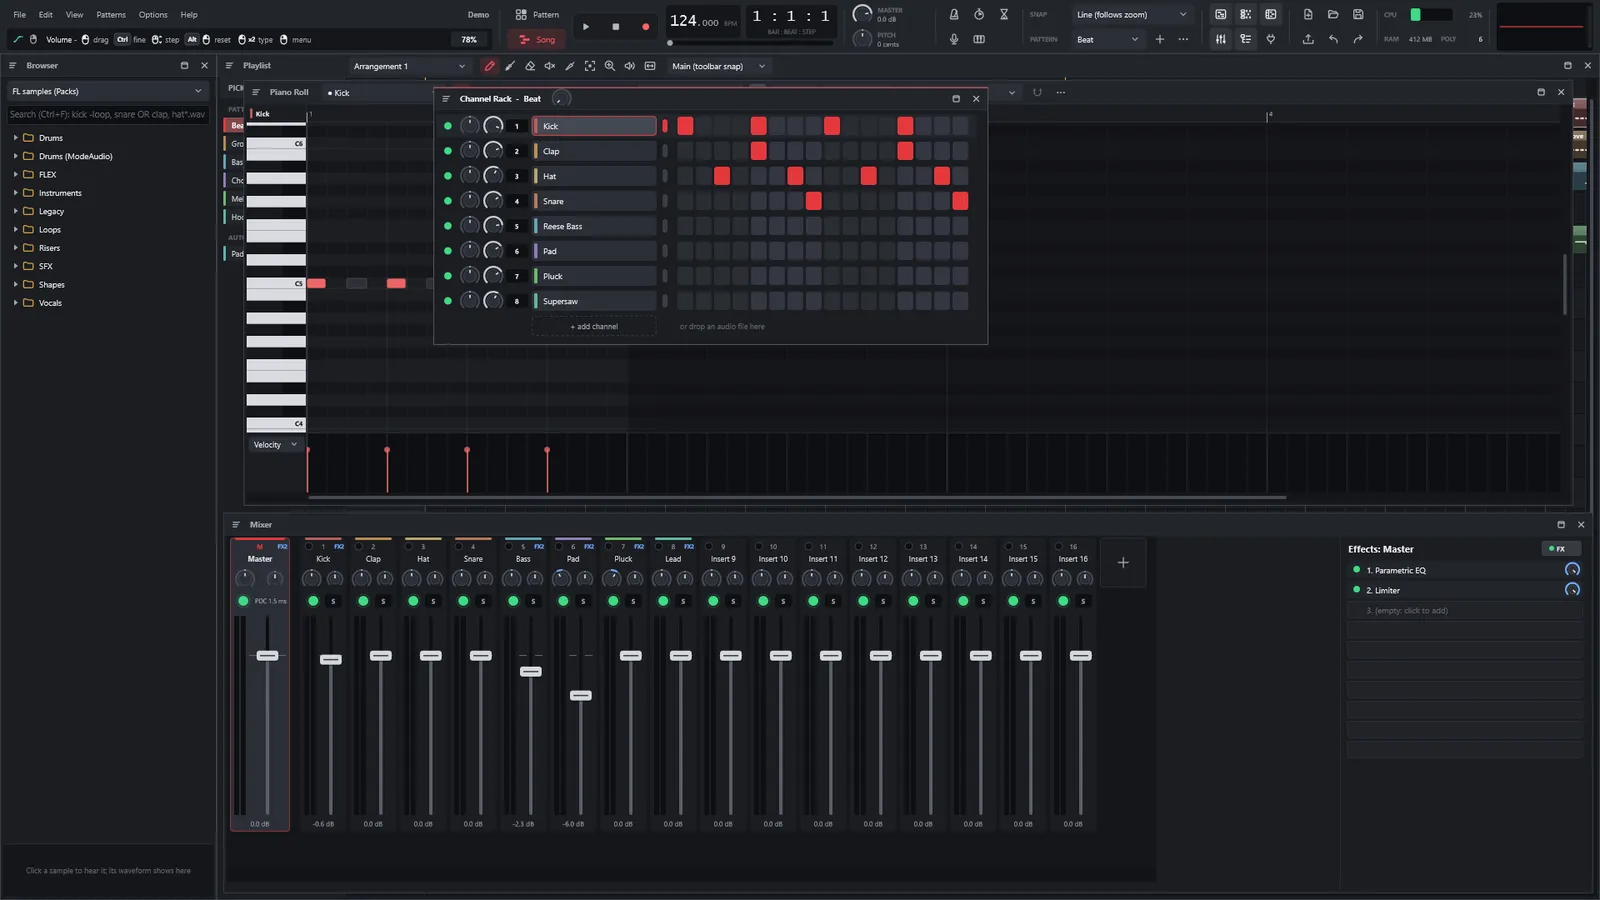Select the Playback speaker tool in Playlist
This screenshot has width=1600, height=900.
tap(630, 66)
